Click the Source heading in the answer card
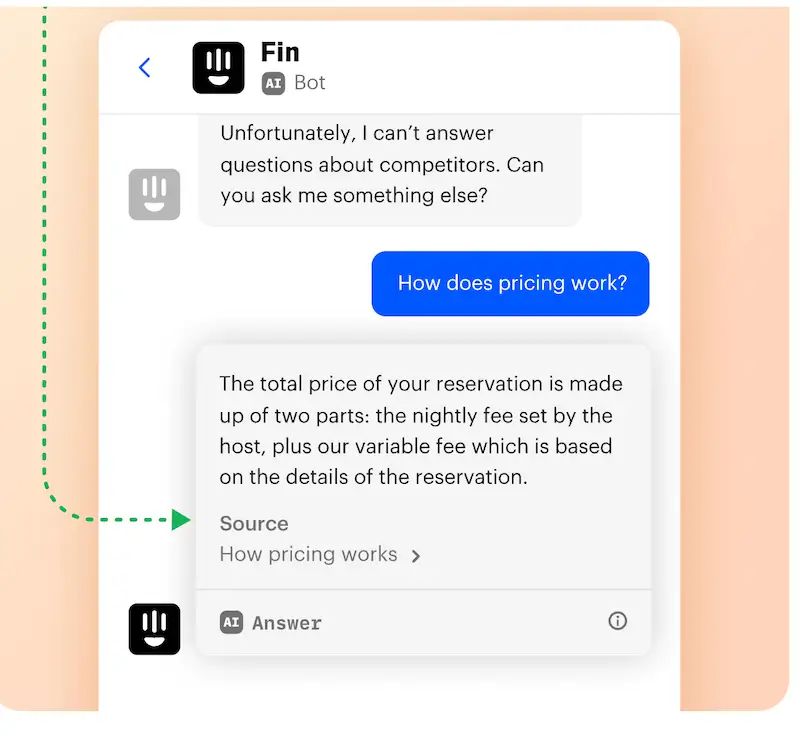This screenshot has width=800, height=743. click(253, 523)
